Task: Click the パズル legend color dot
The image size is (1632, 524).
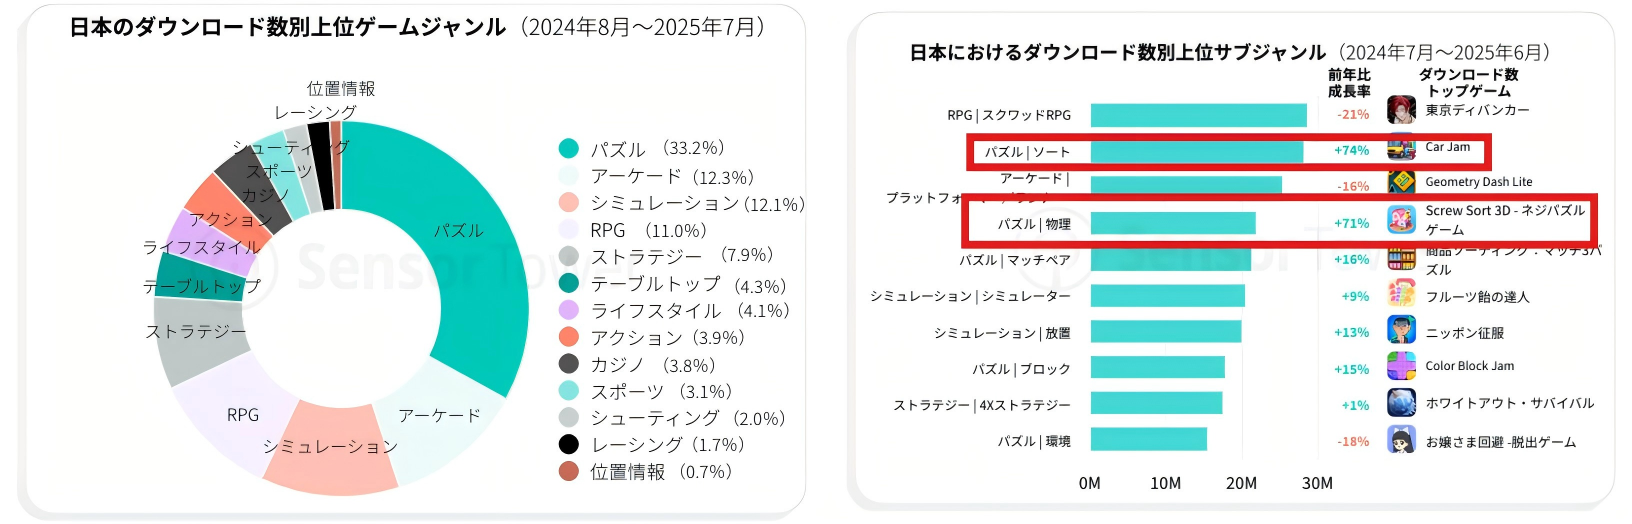Action: click(568, 149)
